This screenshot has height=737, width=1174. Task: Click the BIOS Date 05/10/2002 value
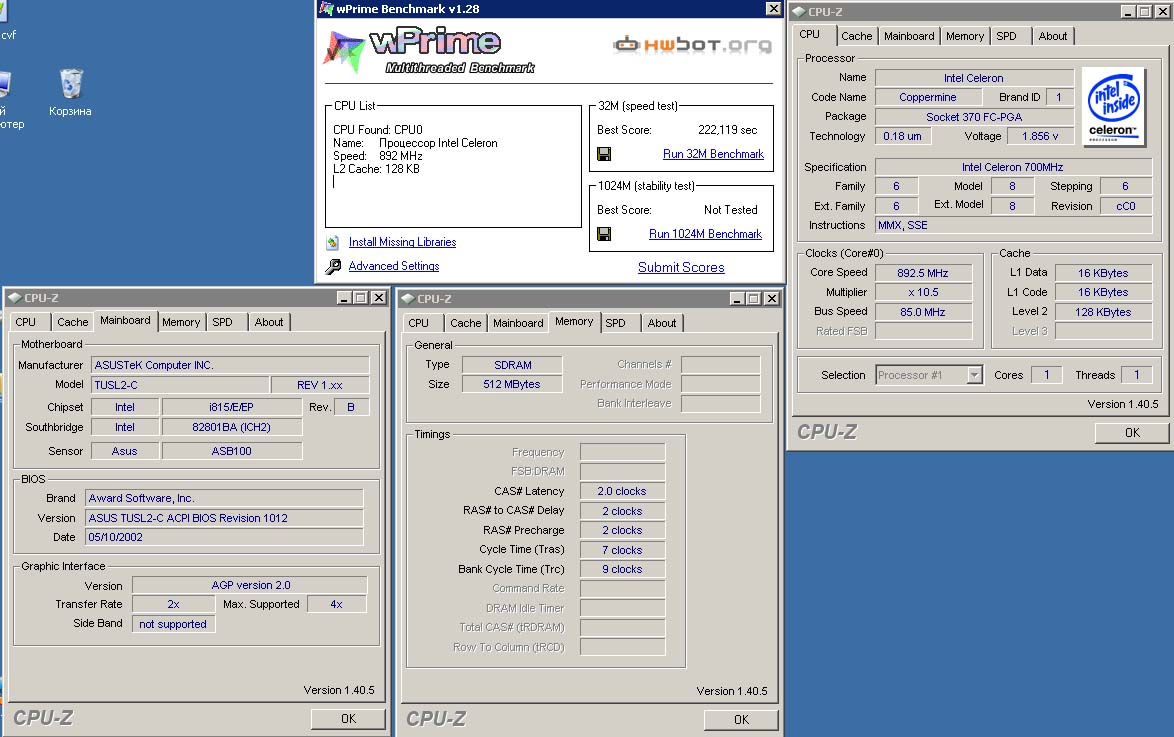pos(225,537)
